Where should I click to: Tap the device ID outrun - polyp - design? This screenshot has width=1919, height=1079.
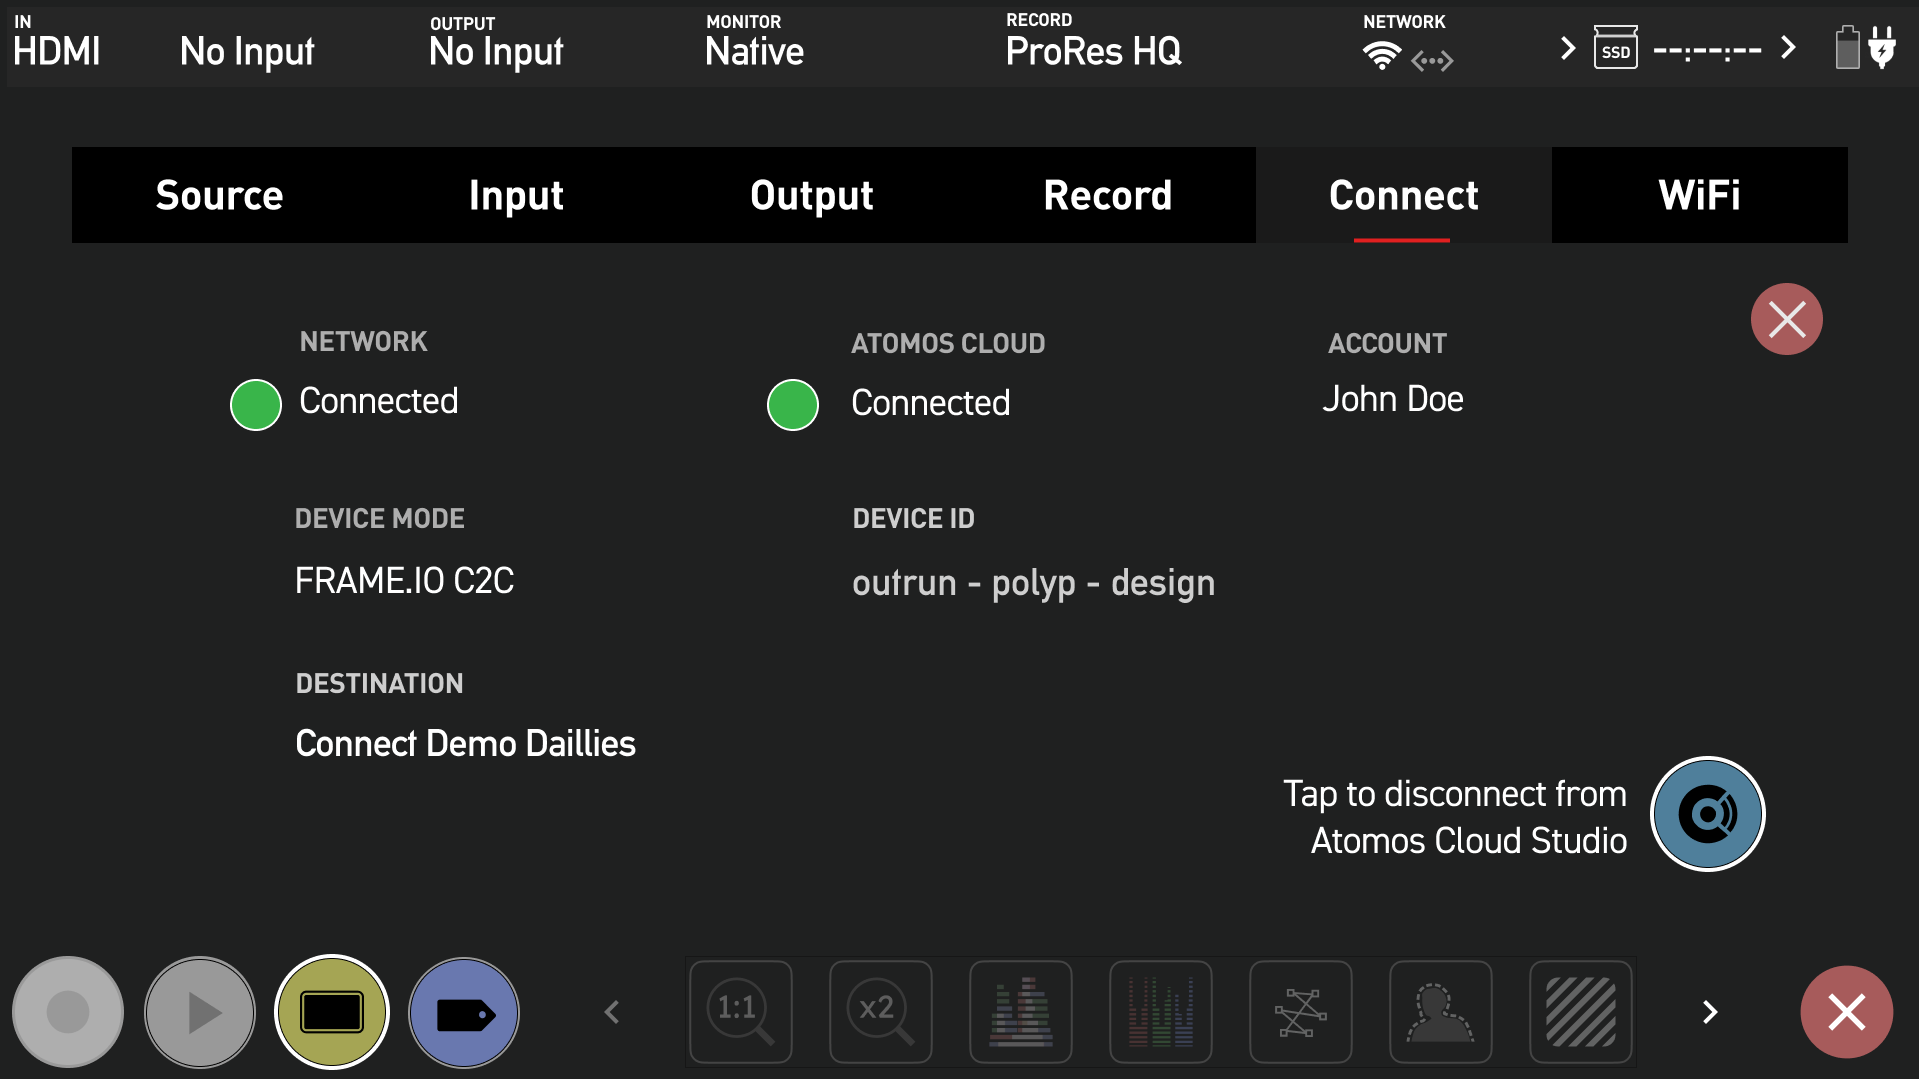coord(1033,583)
